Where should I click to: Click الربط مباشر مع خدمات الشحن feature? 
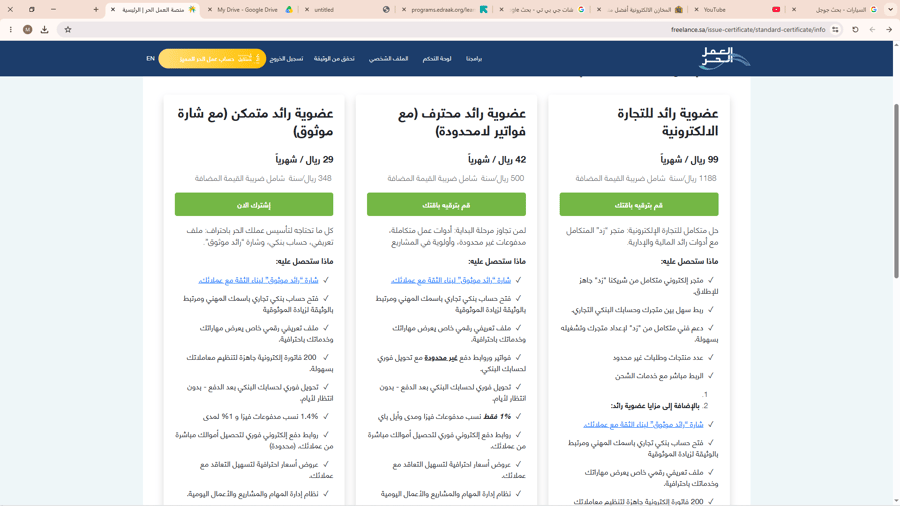tap(659, 376)
